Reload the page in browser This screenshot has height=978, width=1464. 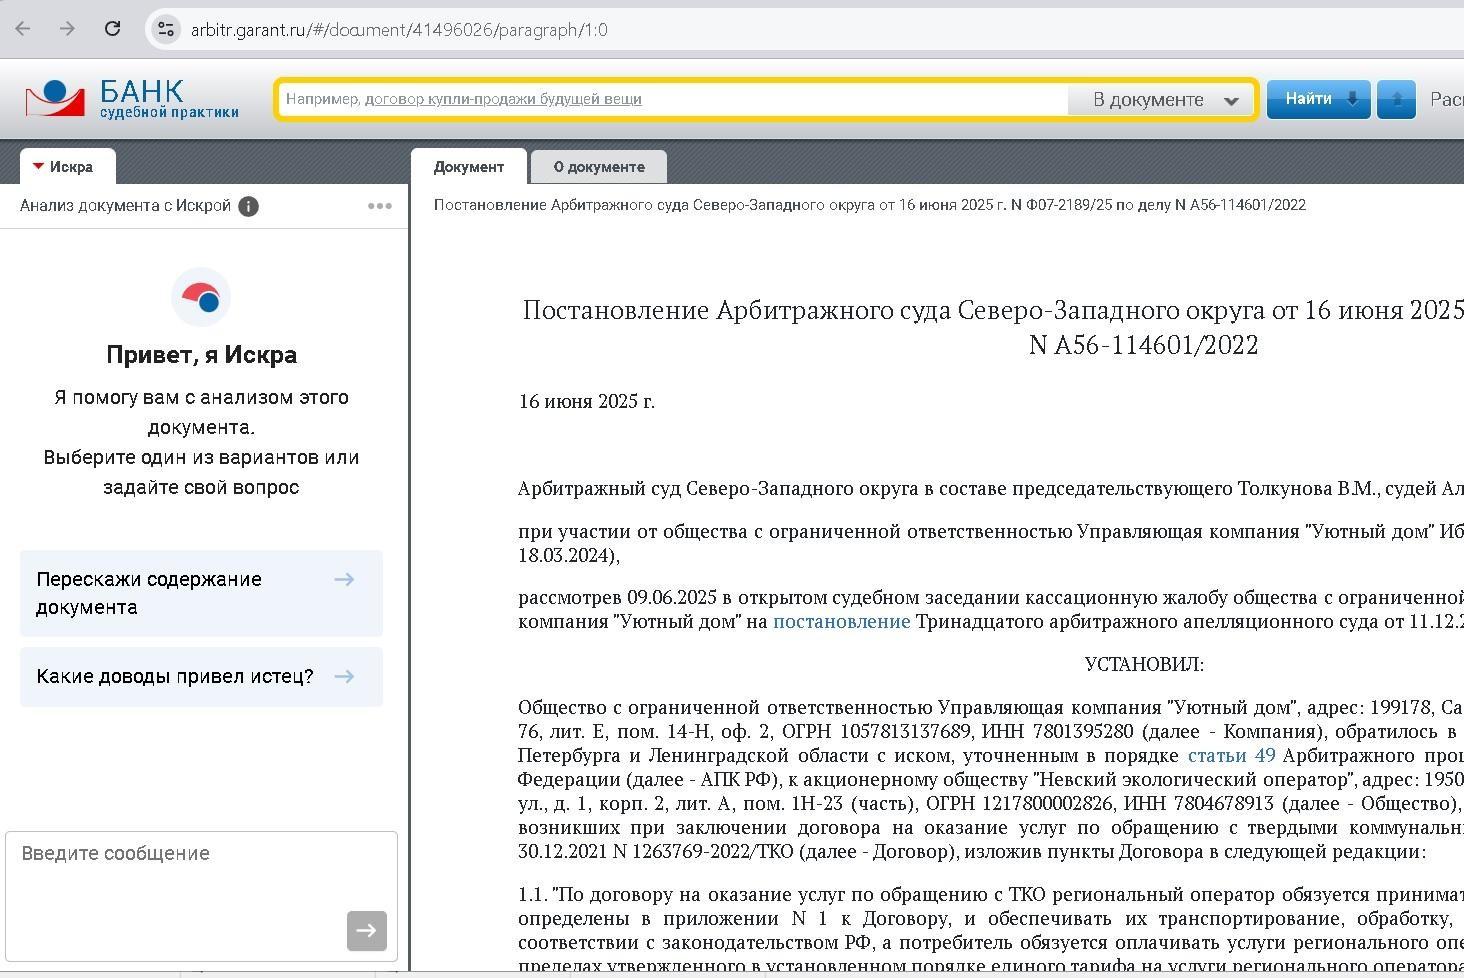pyautogui.click(x=112, y=29)
